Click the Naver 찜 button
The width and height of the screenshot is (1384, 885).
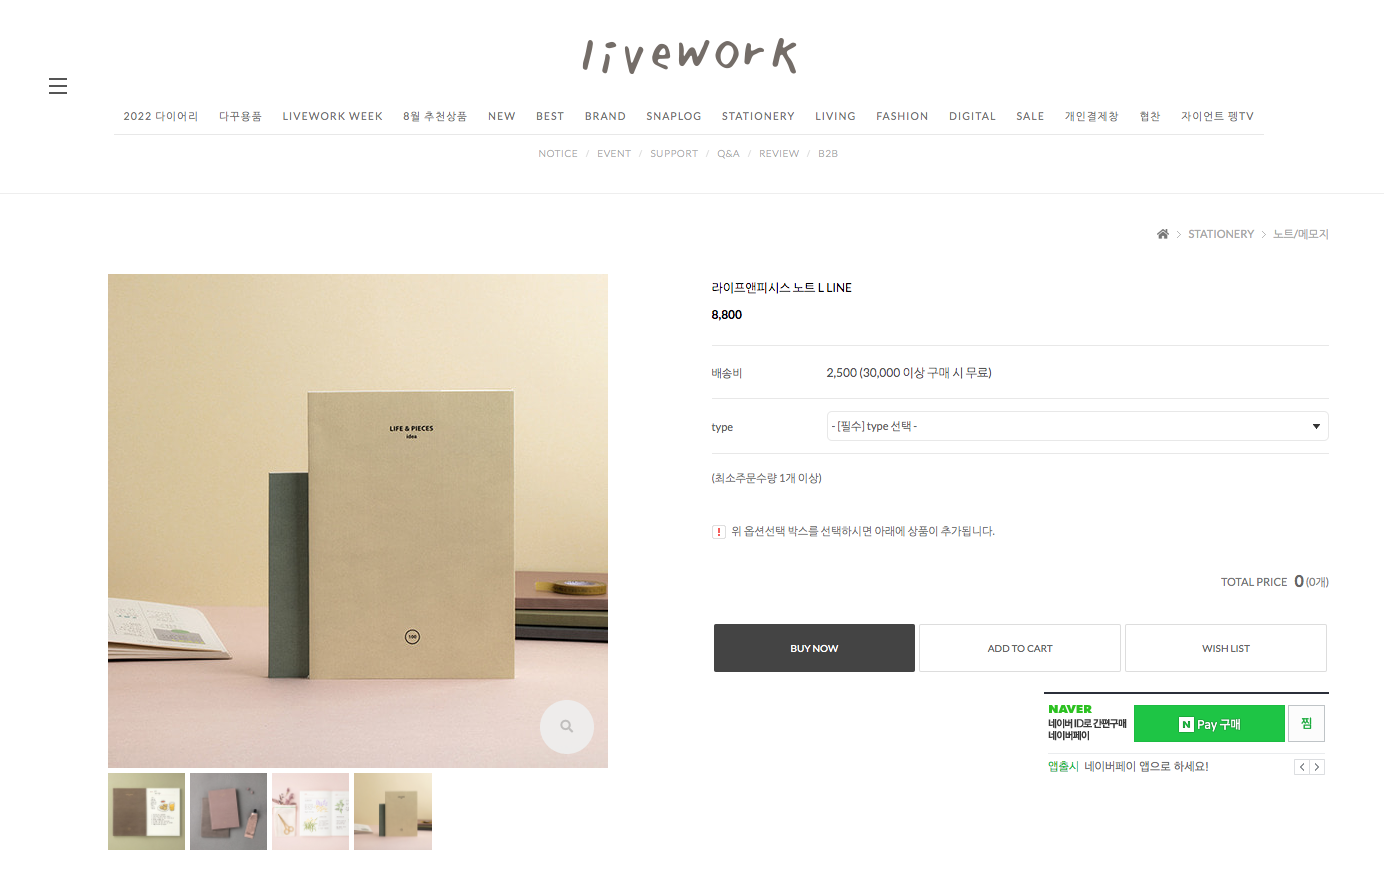(x=1307, y=724)
